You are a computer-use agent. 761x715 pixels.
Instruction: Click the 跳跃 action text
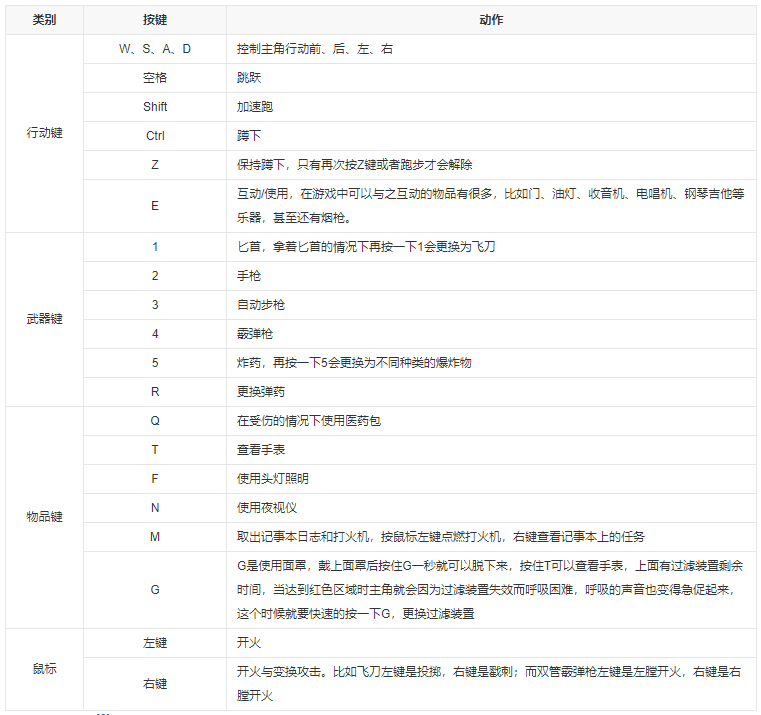[x=249, y=78]
